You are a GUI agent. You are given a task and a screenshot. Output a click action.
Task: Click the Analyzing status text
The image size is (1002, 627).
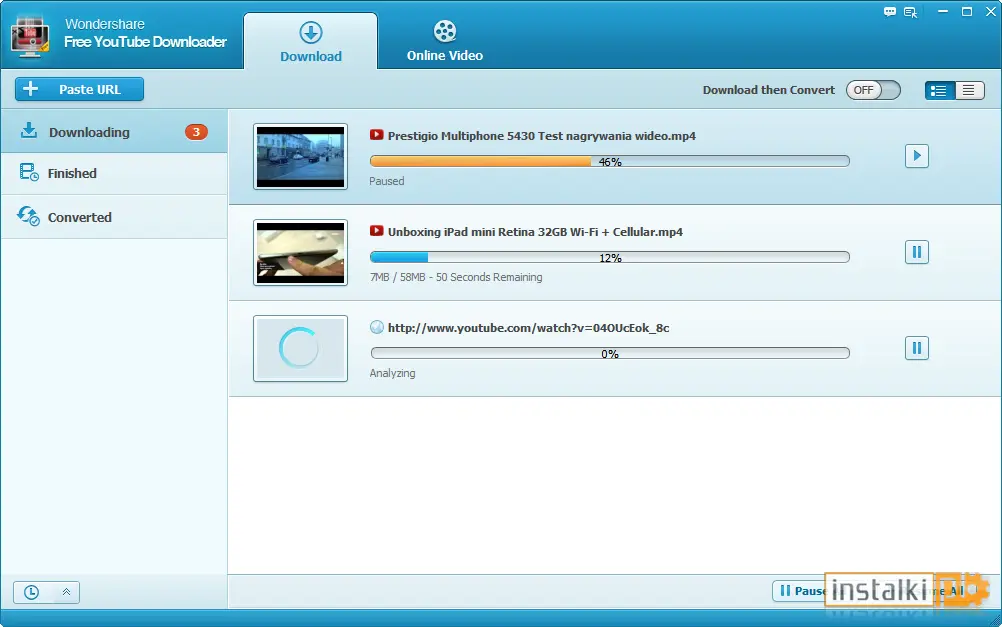[392, 373]
